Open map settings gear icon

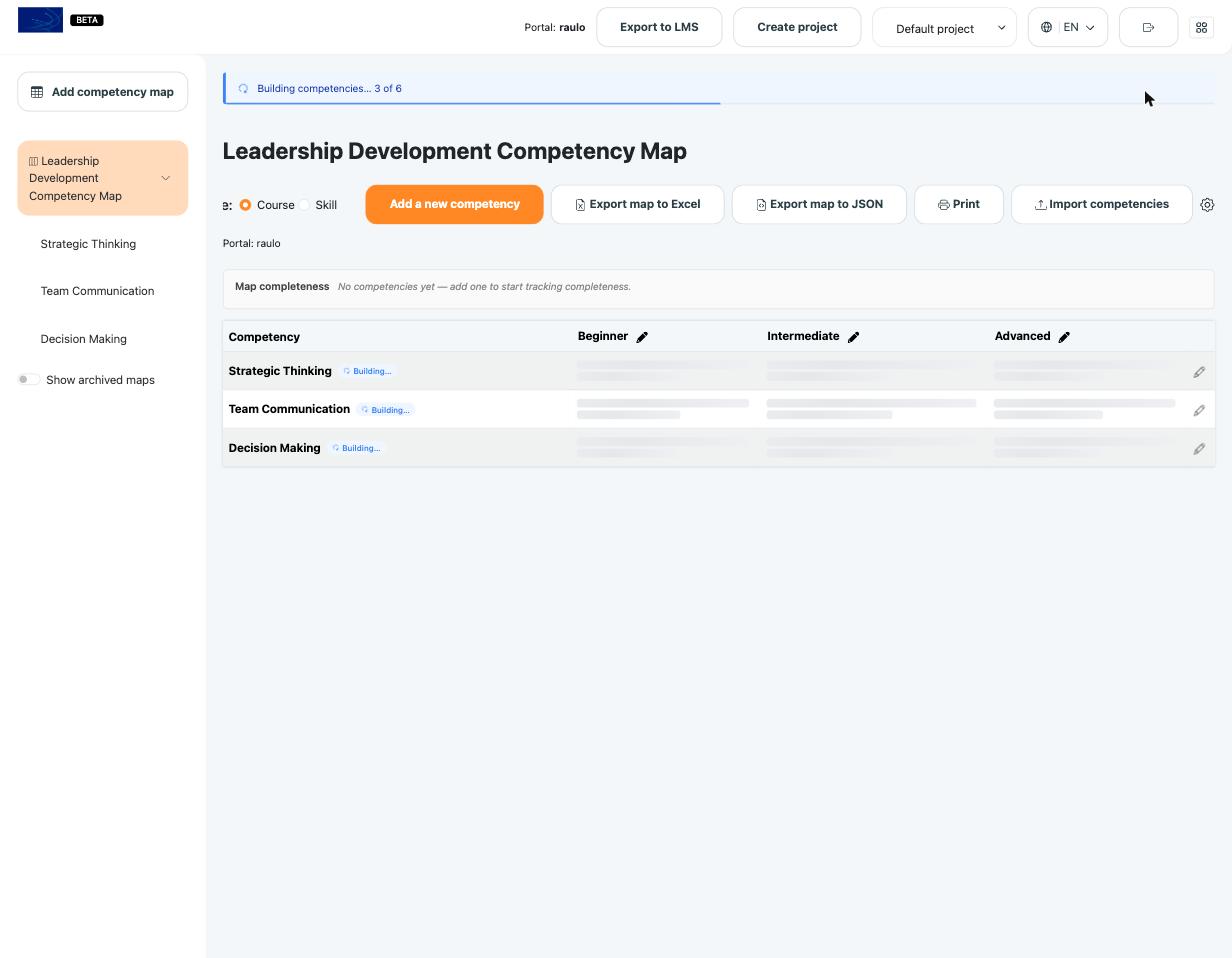pos(1207,204)
